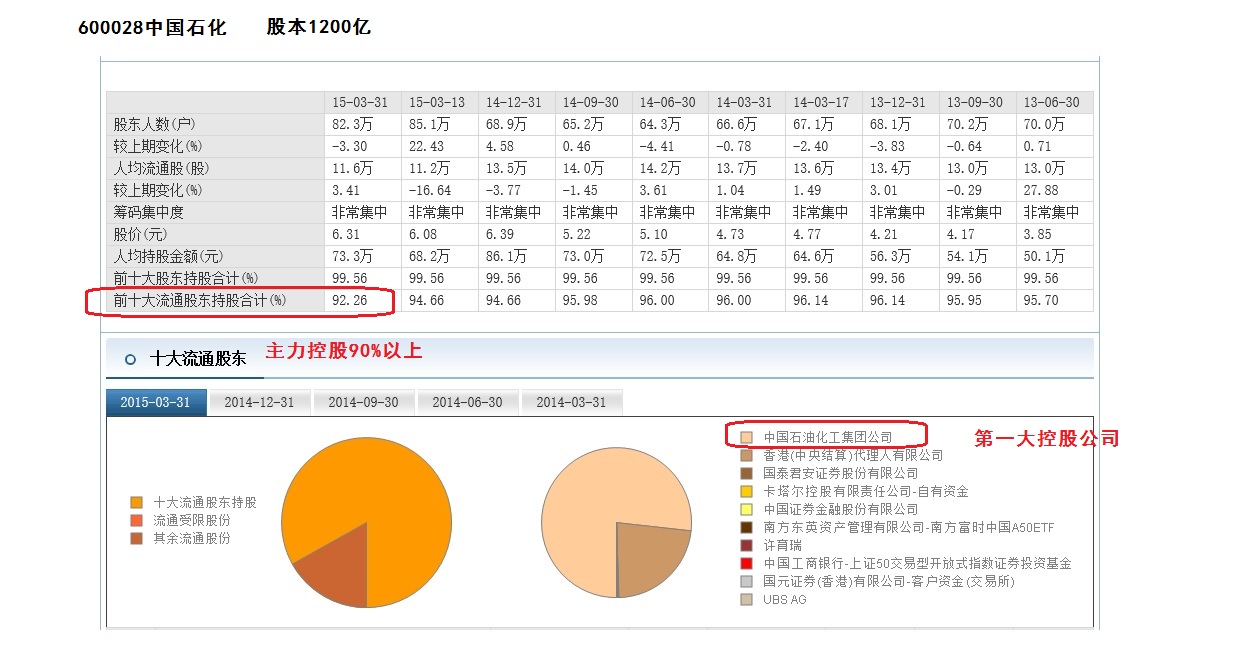Click the 国元证券(香港) gray legend swatch
The width and height of the screenshot is (1257, 659).
(746, 581)
